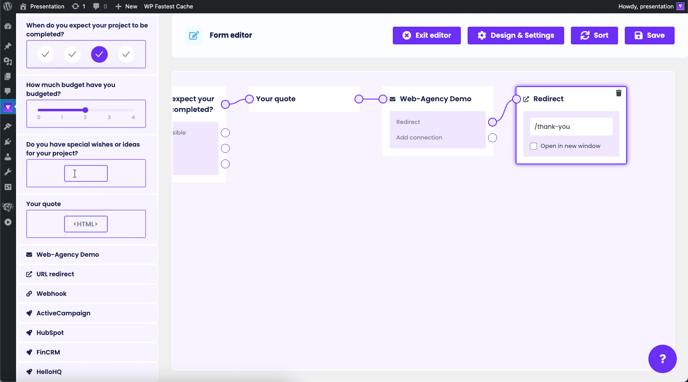Select the first checkmark option circle
Image resolution: width=688 pixels, height=382 pixels.
pos(45,54)
